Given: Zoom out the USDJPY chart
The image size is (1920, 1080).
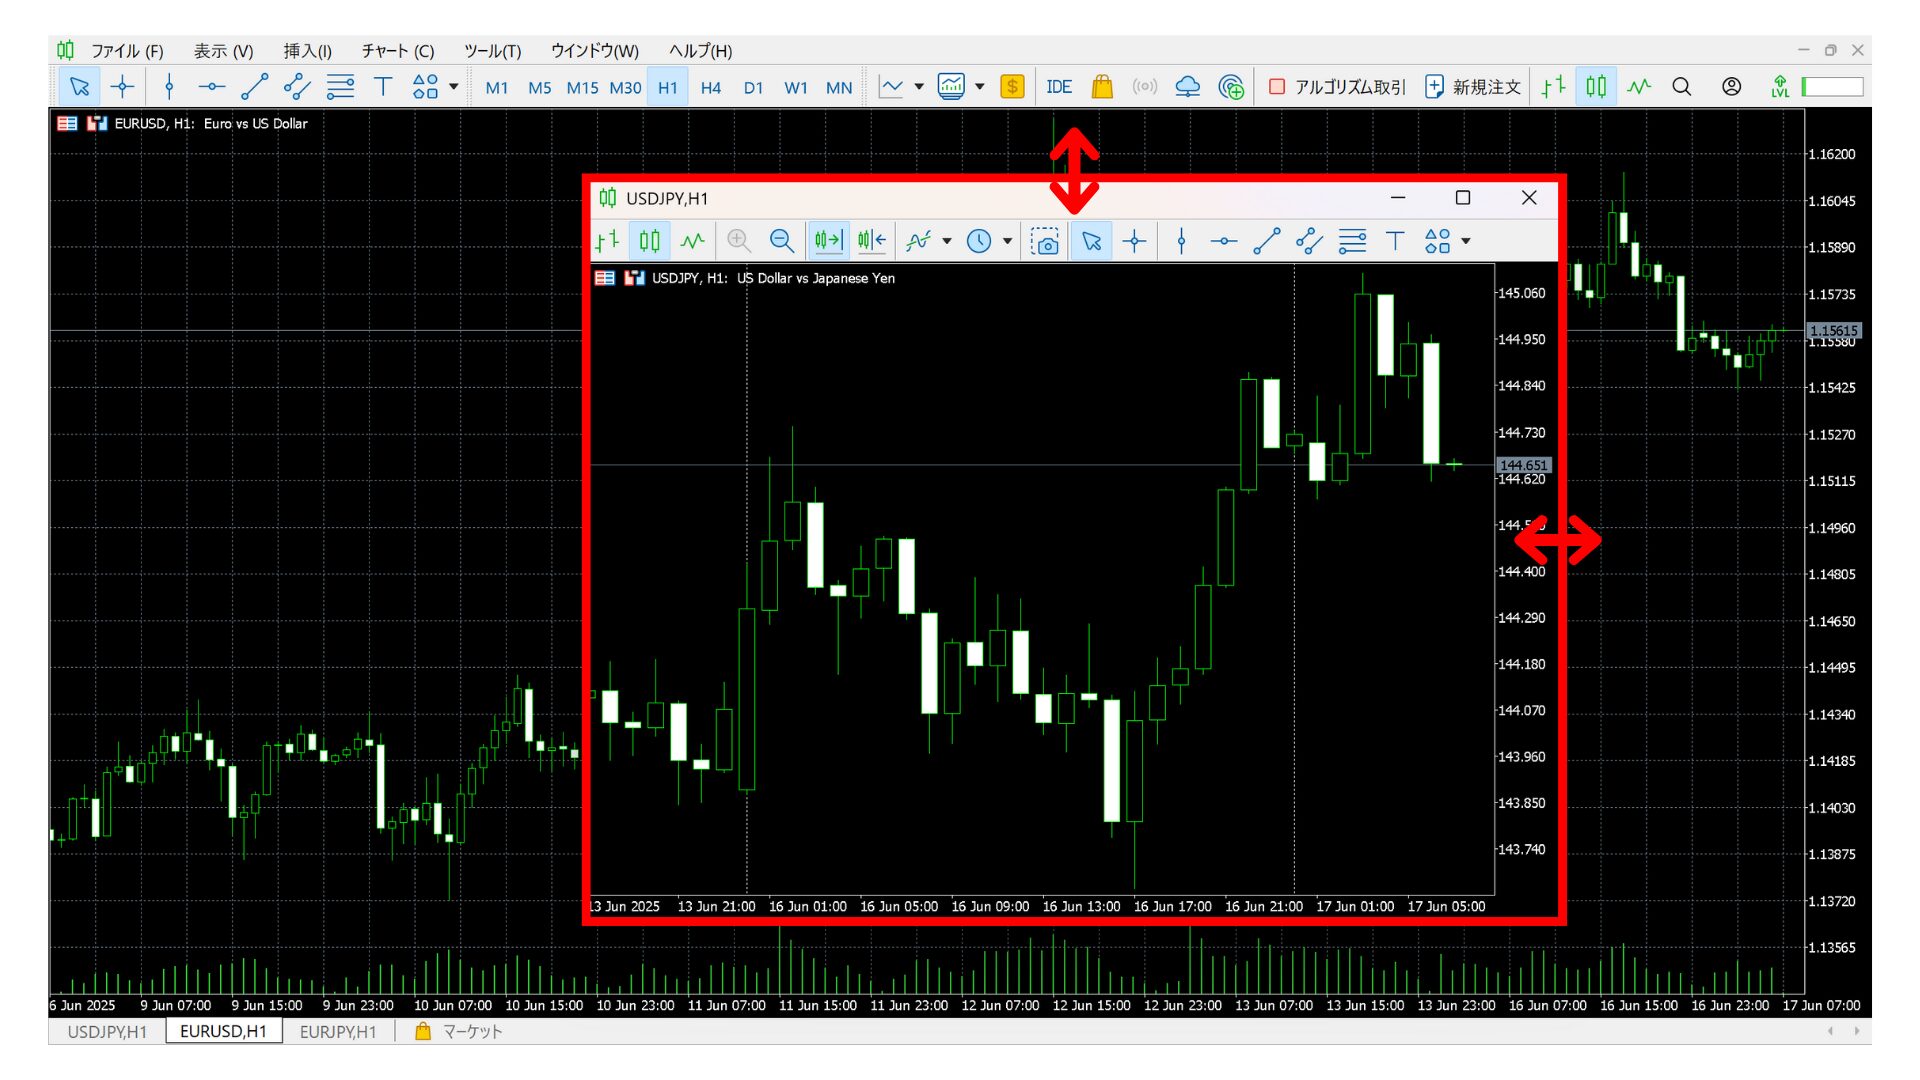Looking at the screenshot, I should tap(781, 241).
